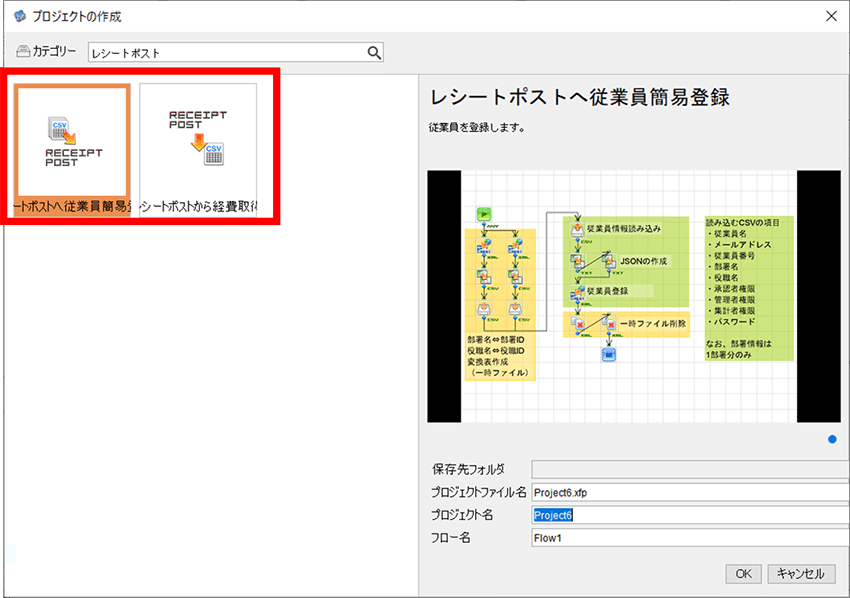Click the heading レシートポストへ従業員簡易登録
This screenshot has width=850, height=598.
pyautogui.click(x=579, y=98)
